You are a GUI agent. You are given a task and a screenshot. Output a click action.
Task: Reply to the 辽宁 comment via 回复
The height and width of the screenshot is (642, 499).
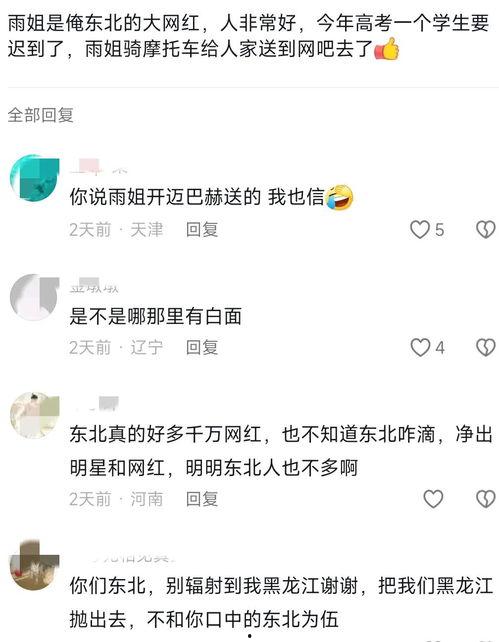click(x=202, y=348)
